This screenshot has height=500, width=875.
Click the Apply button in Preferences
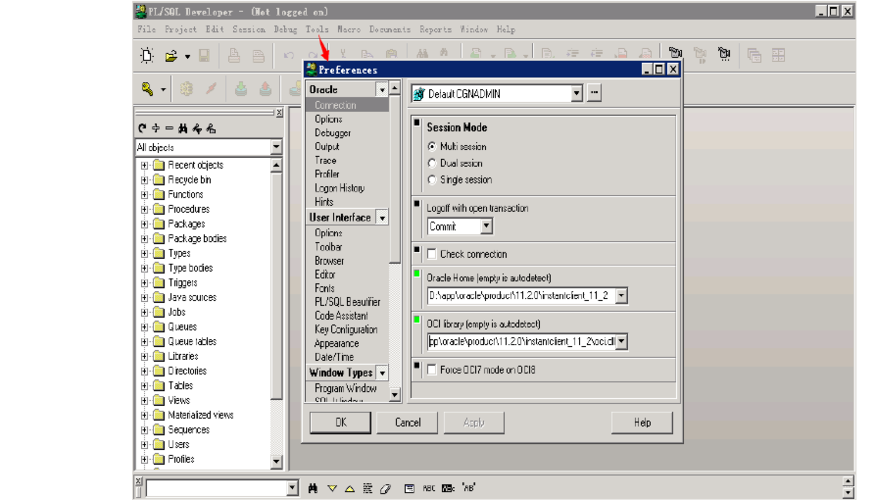(474, 422)
